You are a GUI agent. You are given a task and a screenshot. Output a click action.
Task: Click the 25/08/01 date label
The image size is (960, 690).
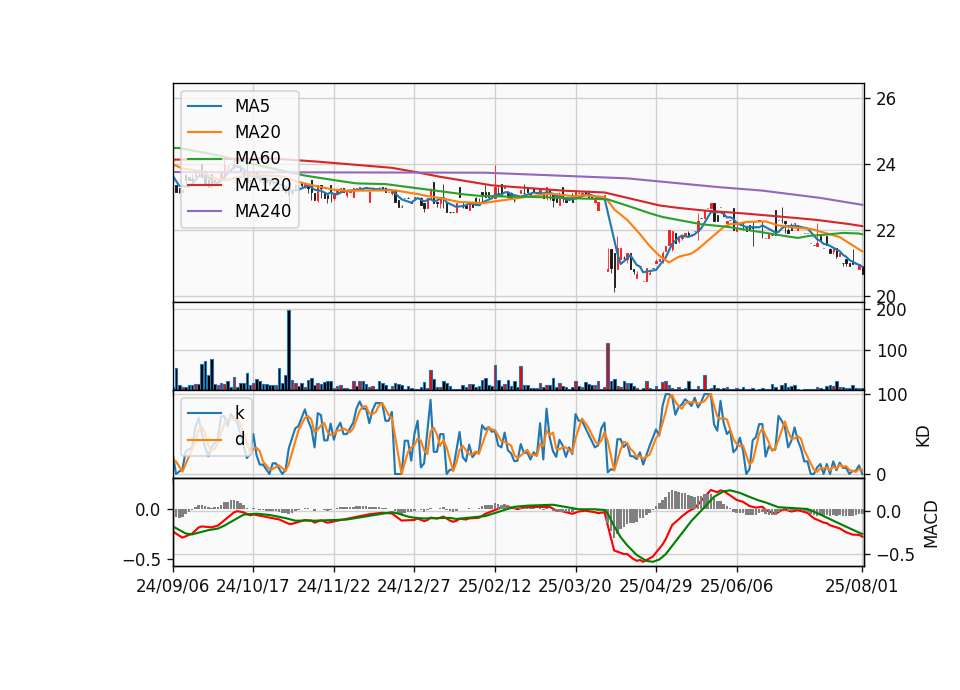click(862, 586)
